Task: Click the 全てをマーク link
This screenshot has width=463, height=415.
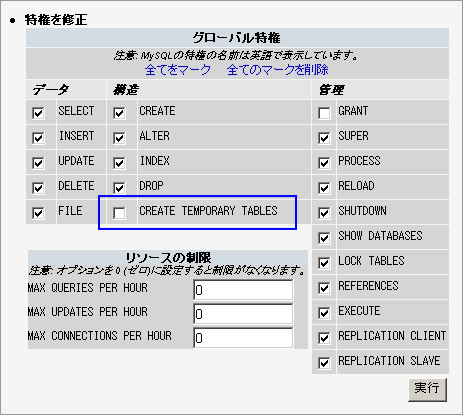Action: click(x=178, y=70)
